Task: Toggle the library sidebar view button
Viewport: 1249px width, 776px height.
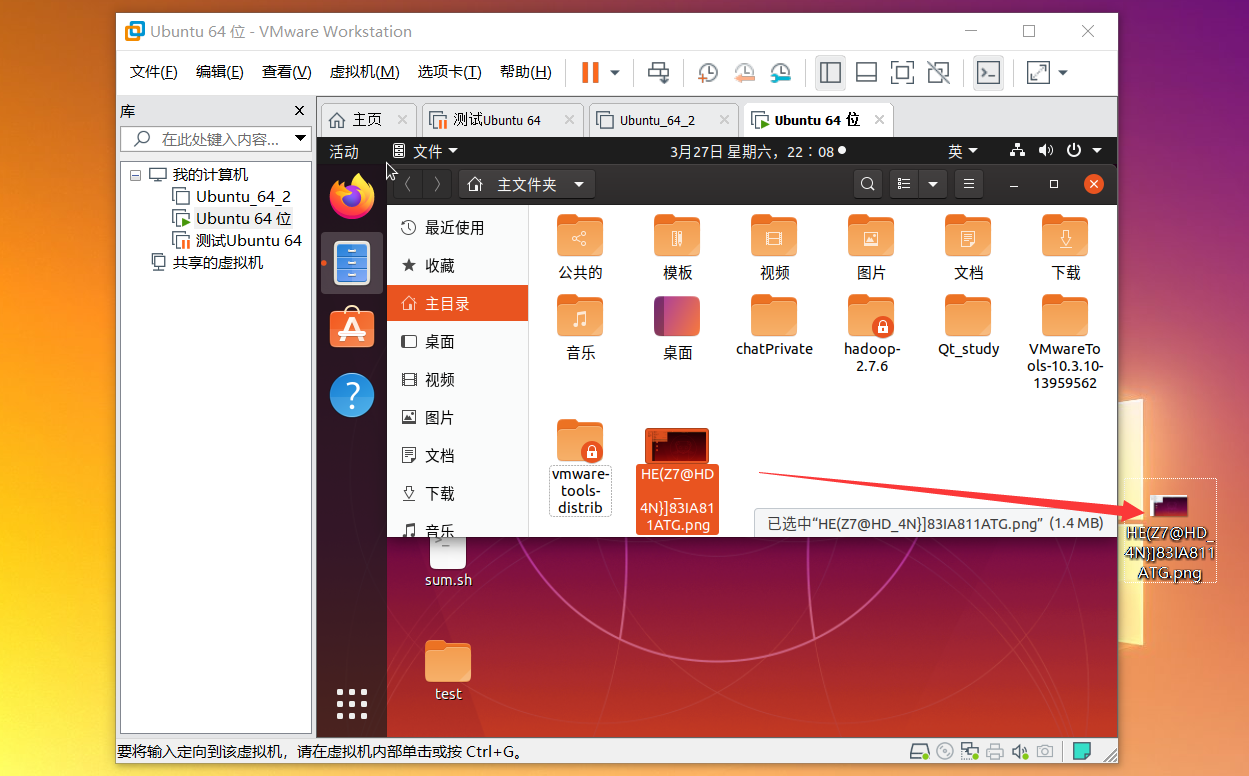Action: tap(830, 72)
